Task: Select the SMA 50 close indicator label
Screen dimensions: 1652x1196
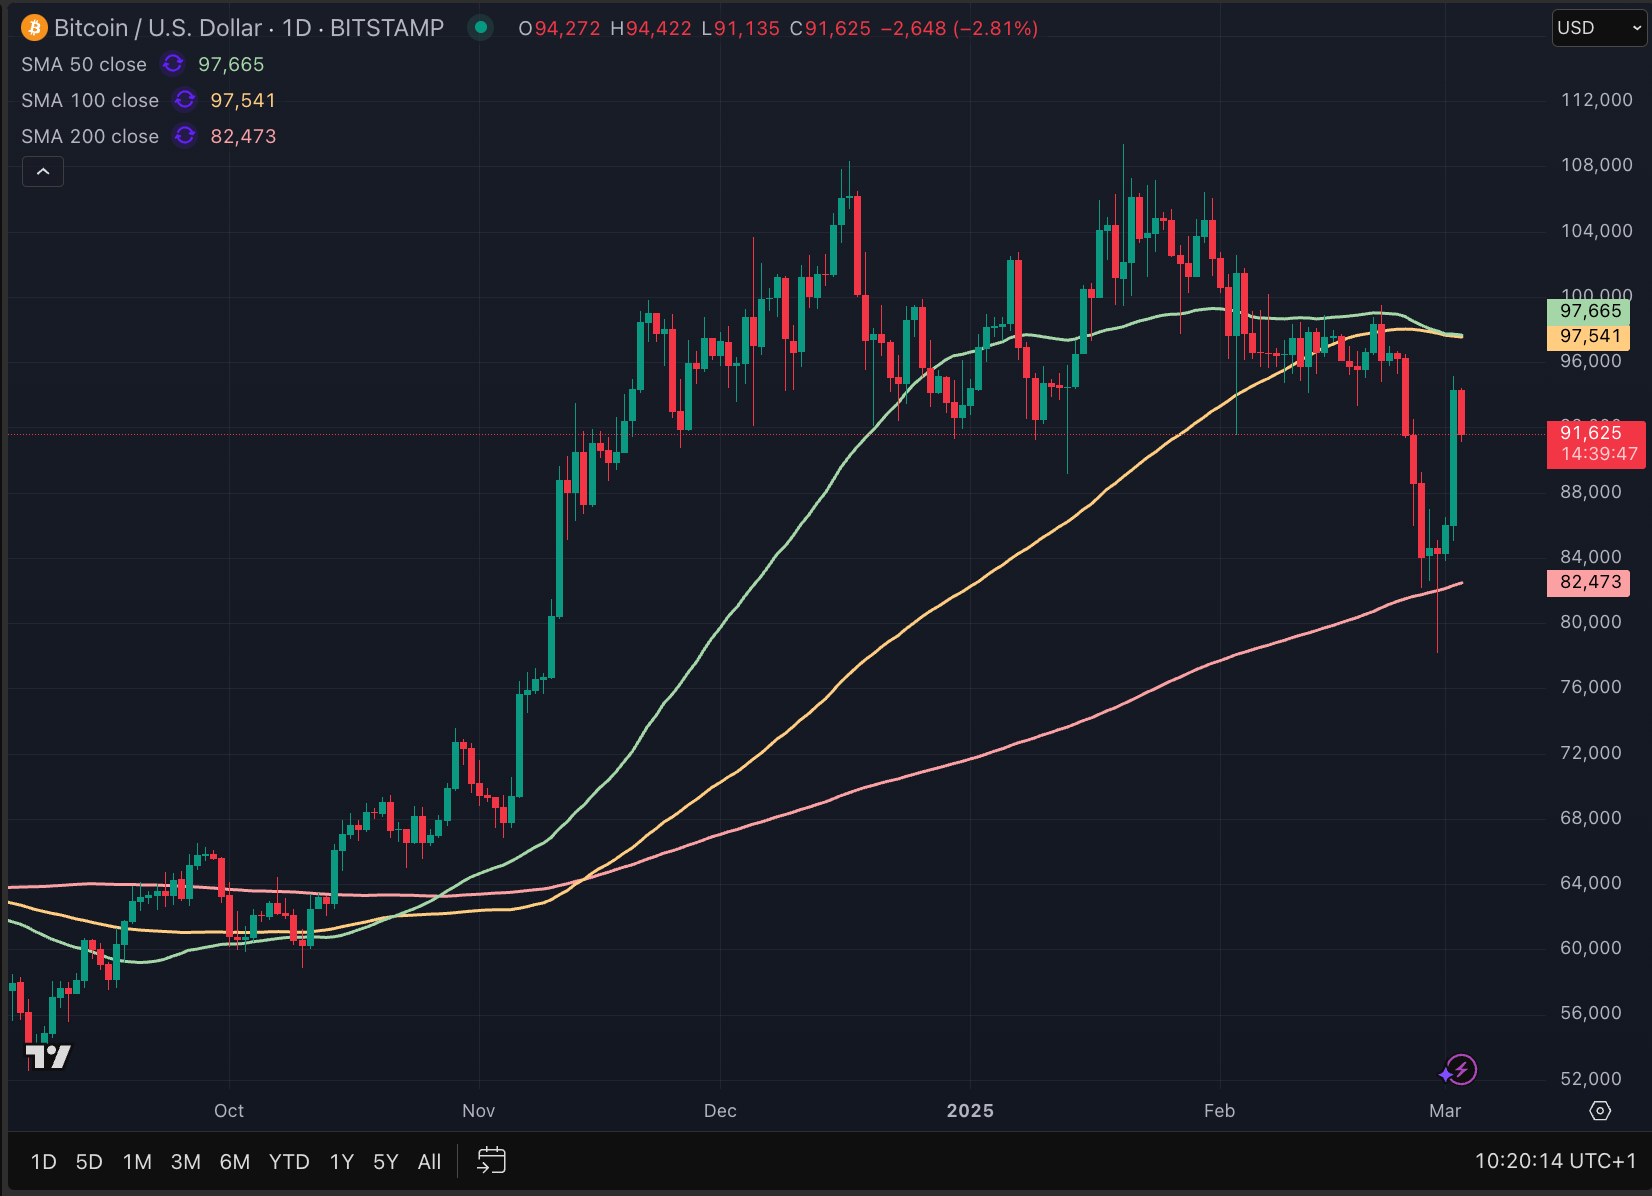Action: pos(84,64)
